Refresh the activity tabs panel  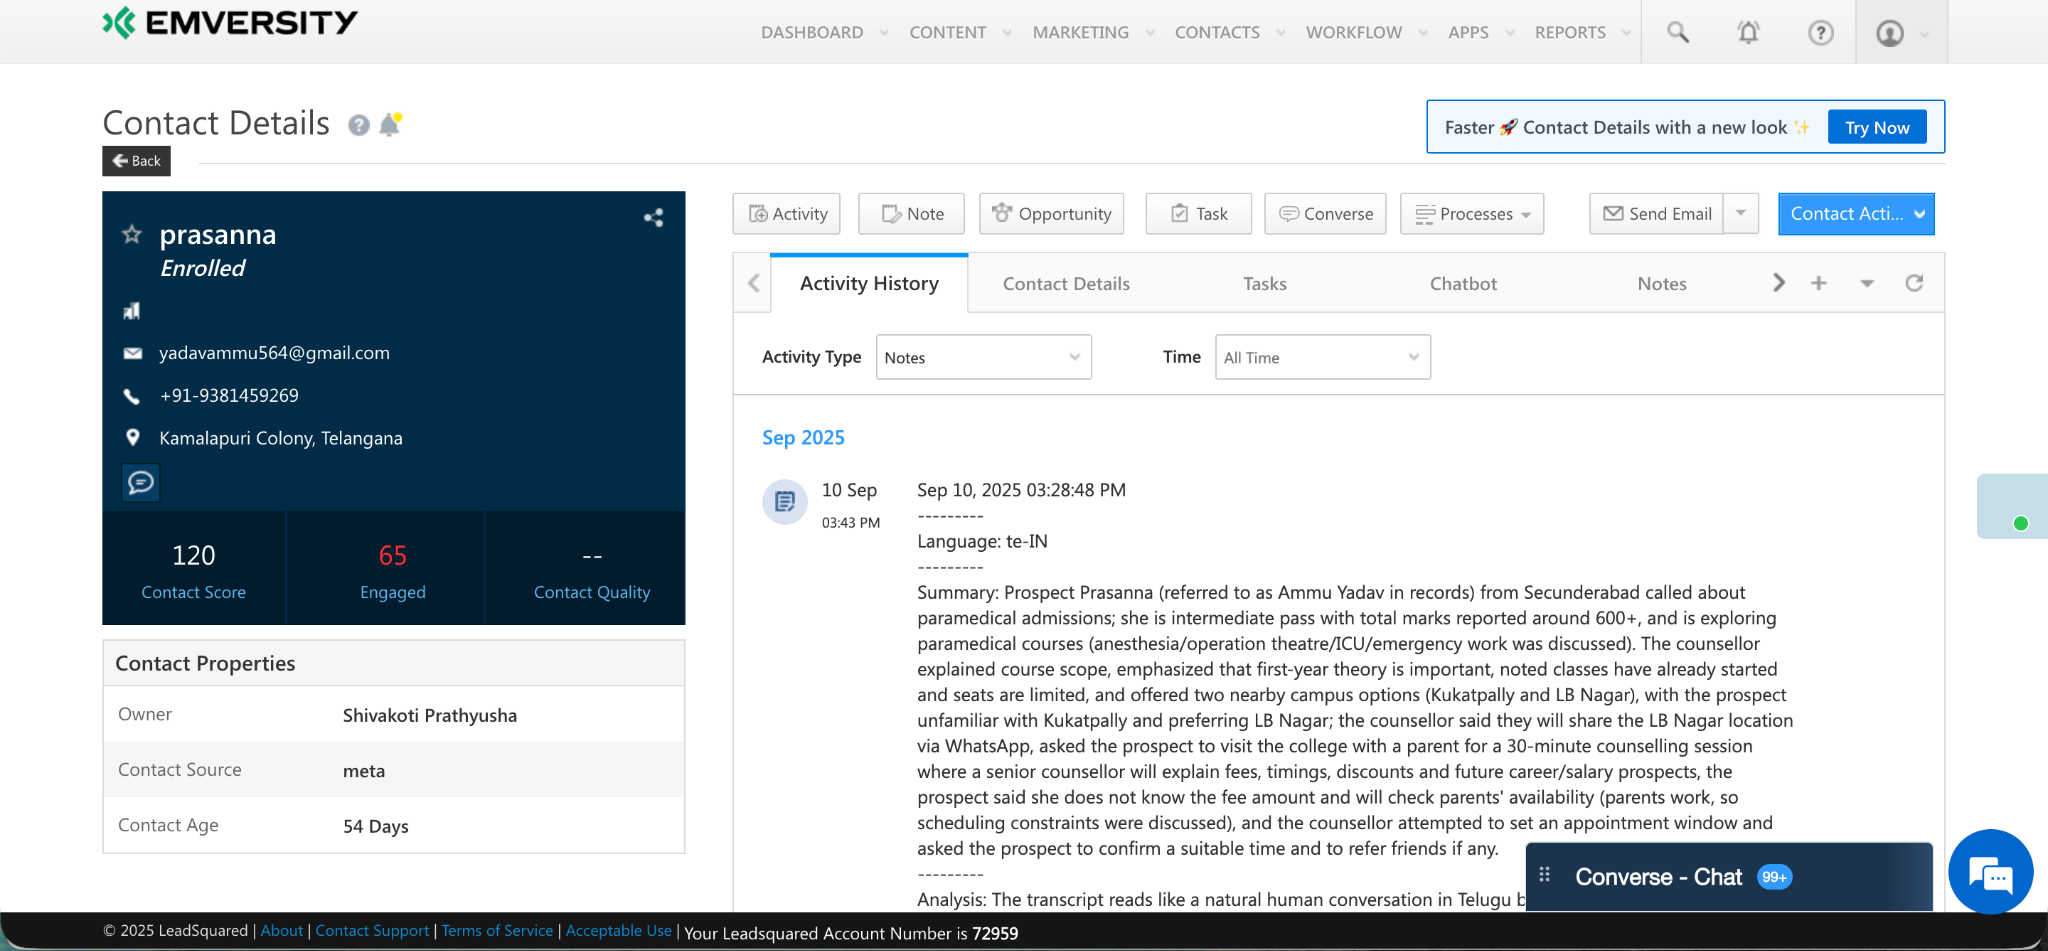point(1914,283)
